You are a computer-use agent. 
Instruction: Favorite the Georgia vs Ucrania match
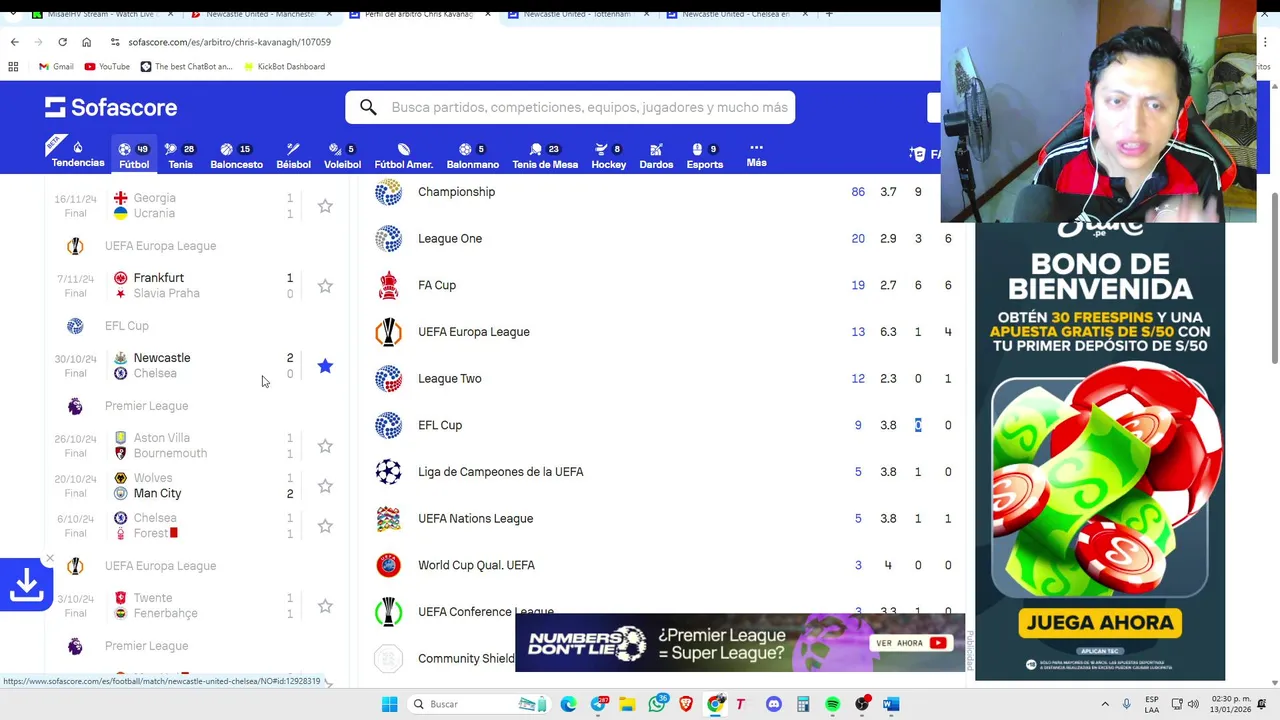tap(325, 206)
